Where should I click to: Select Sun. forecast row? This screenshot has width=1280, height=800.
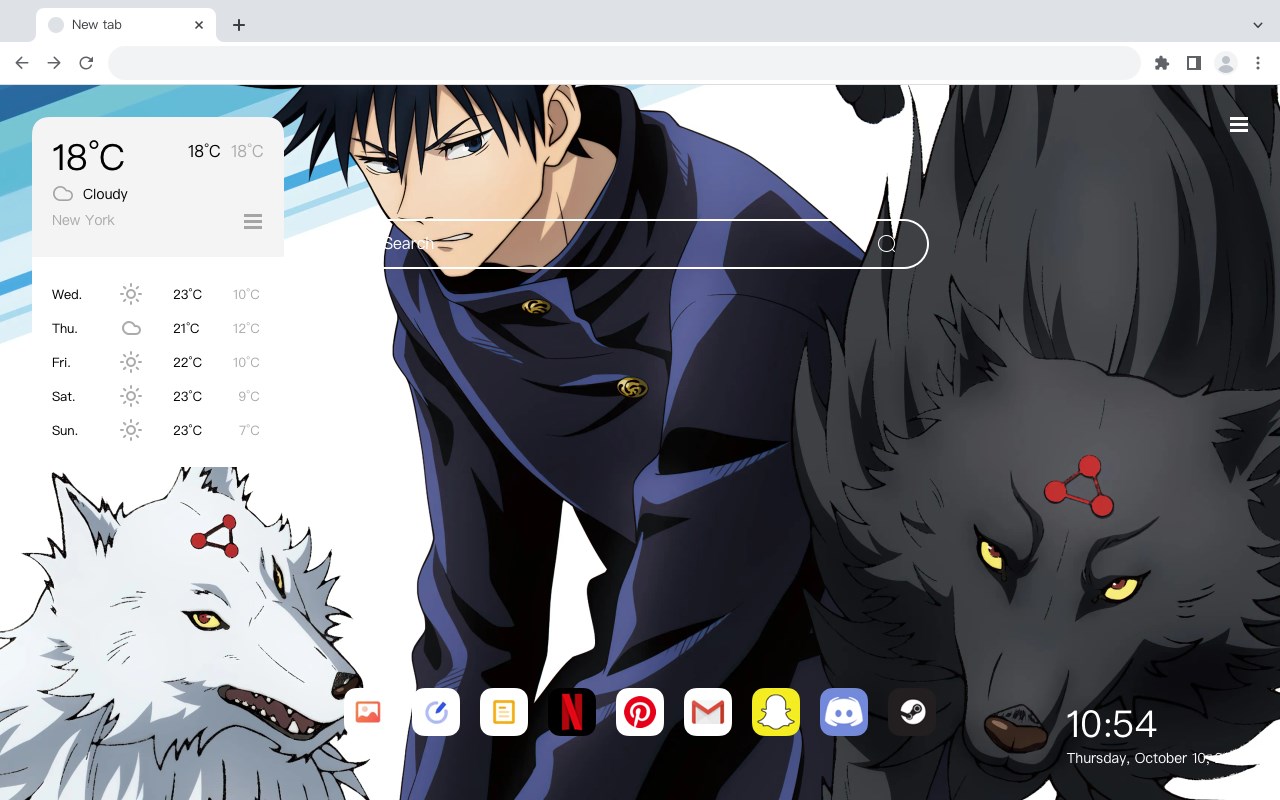pos(157,430)
